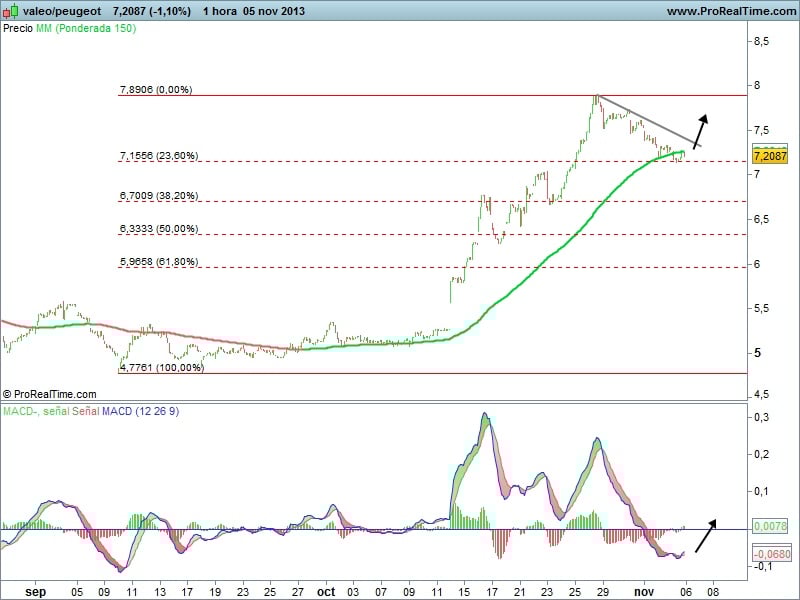Click the 7,2087 (-1,10%) quote in header
Image resolution: width=800 pixels, height=600 pixels.
click(x=152, y=11)
